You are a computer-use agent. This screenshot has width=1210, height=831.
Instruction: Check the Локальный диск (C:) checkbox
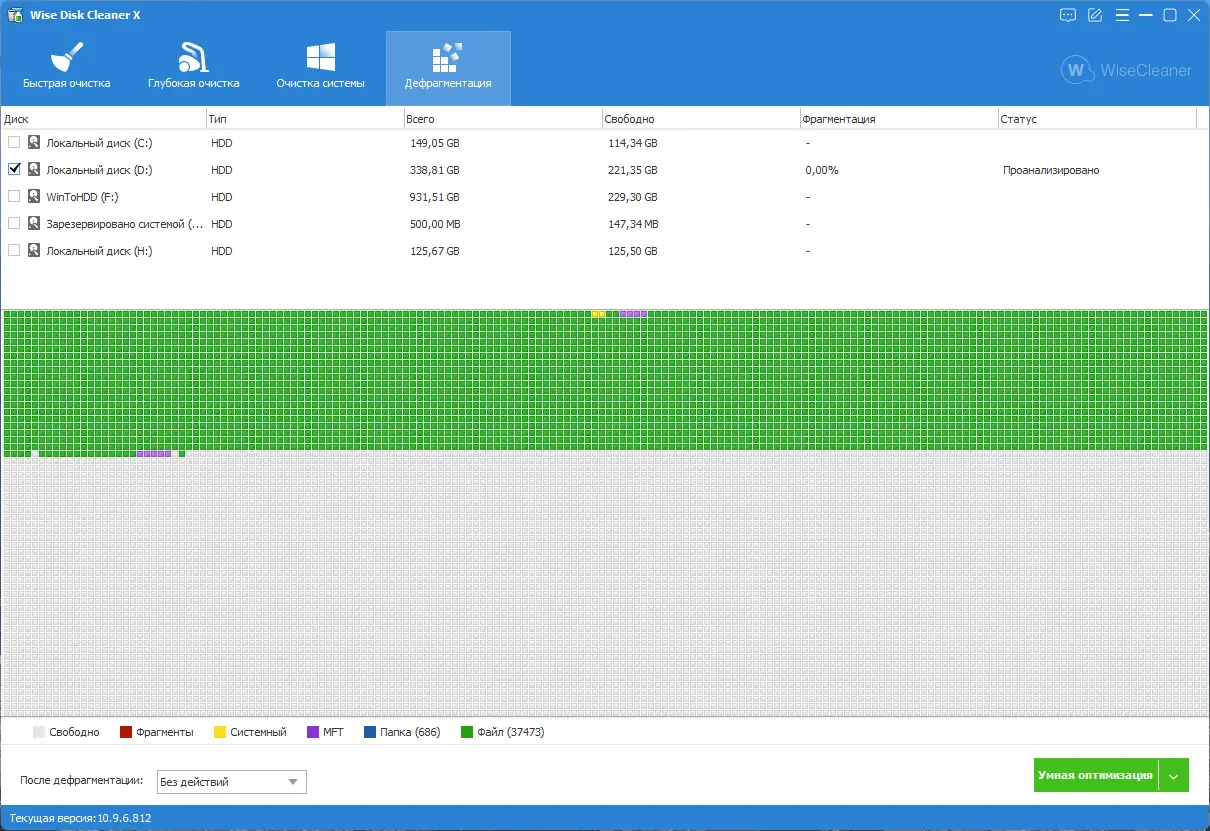(14, 143)
